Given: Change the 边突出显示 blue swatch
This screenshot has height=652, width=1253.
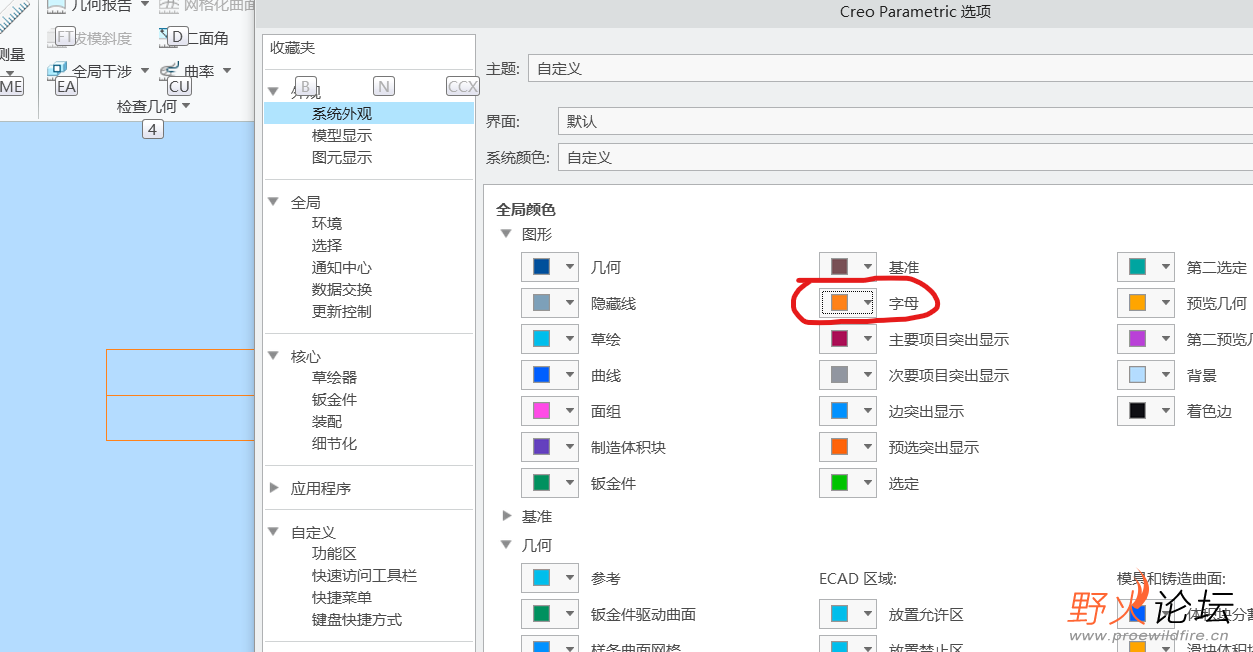Looking at the screenshot, I should pyautogui.click(x=847, y=411).
